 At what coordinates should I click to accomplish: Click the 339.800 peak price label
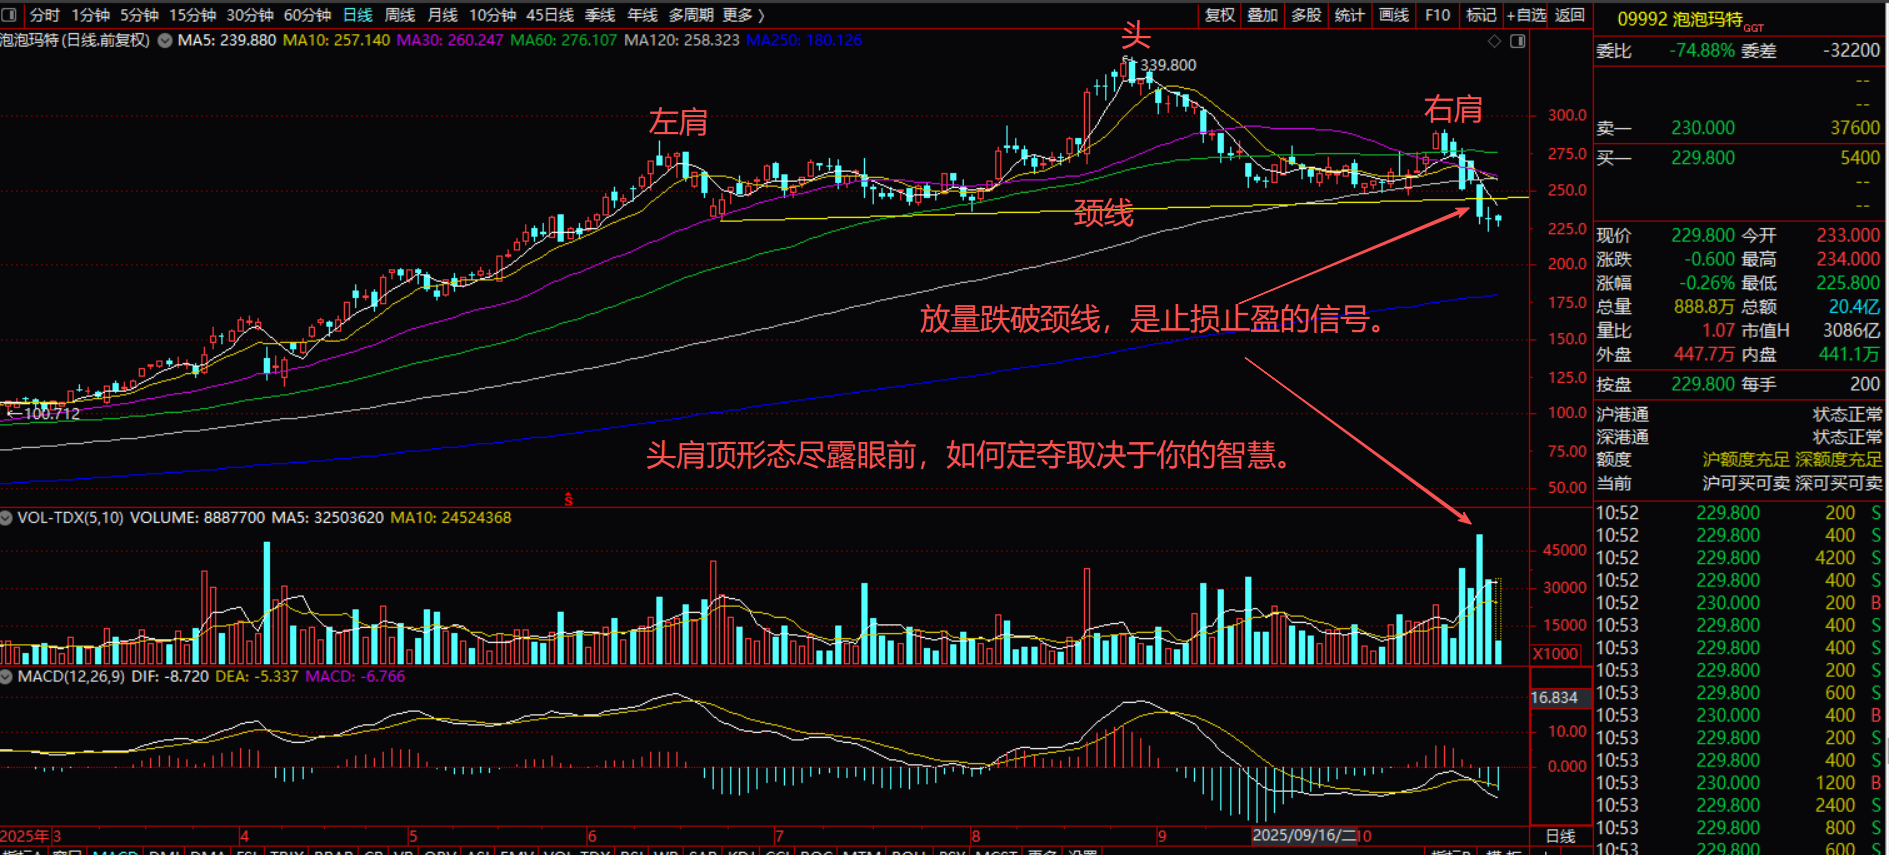(1168, 65)
